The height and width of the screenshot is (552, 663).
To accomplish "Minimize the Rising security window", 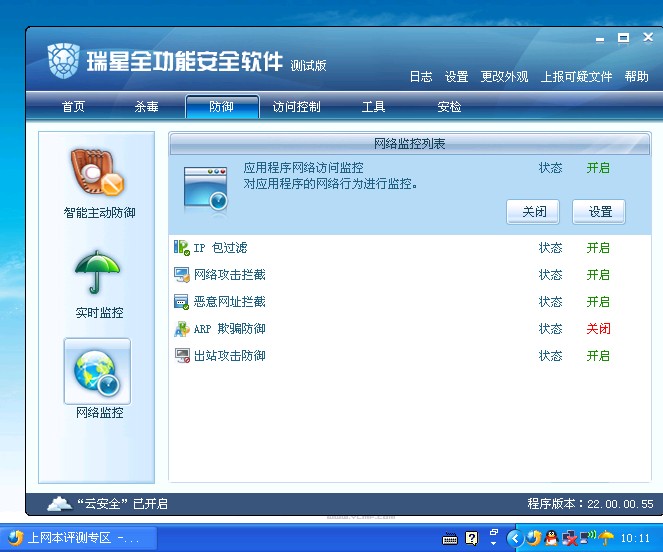I will point(600,39).
